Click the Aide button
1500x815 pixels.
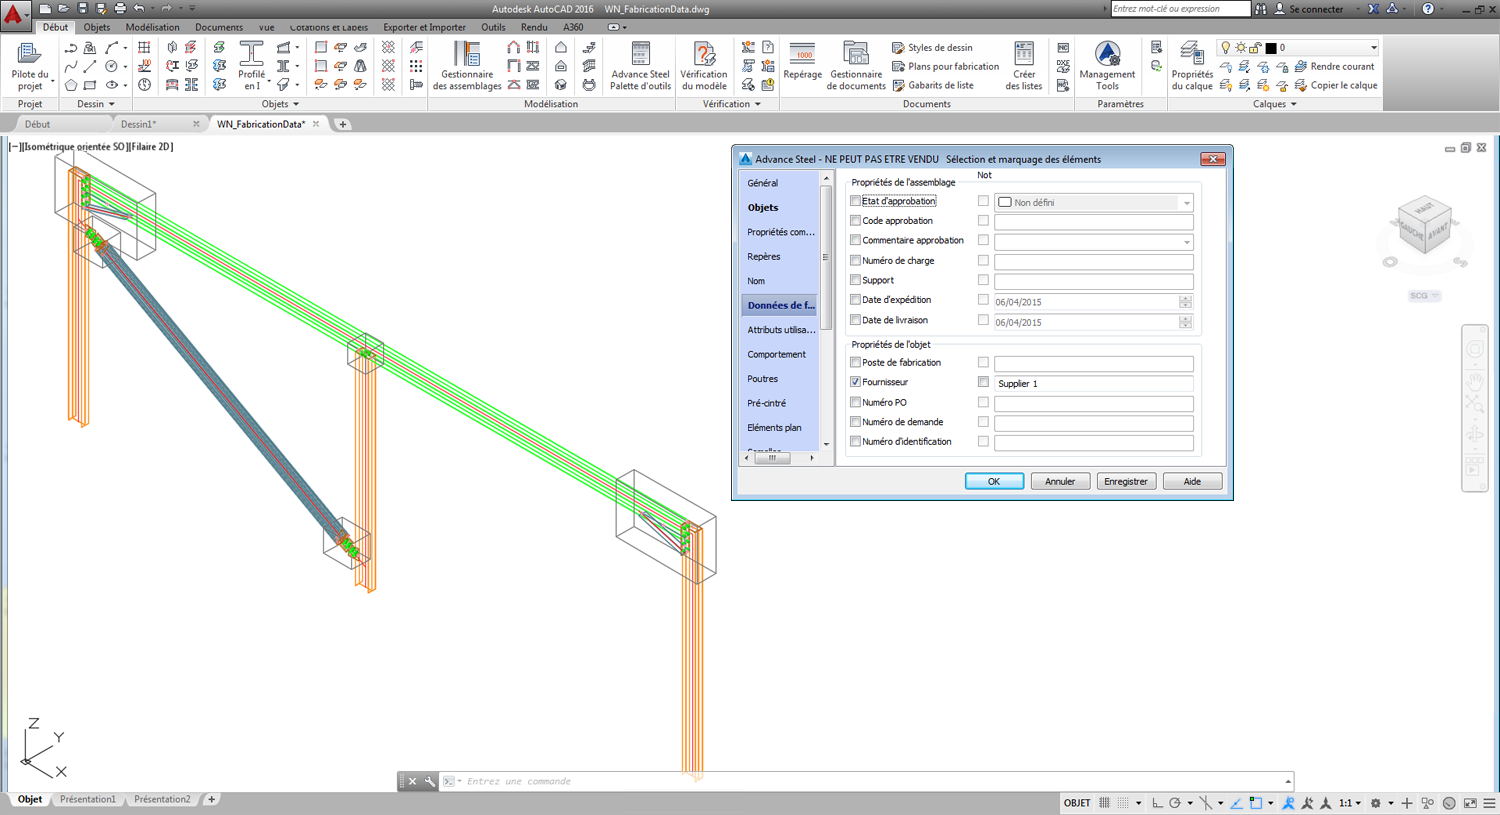click(1192, 481)
